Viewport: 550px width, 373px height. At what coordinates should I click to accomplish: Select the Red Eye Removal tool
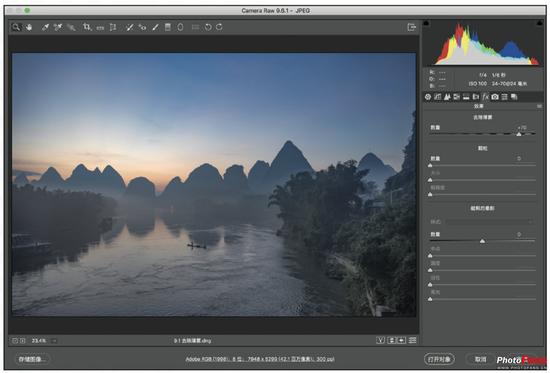click(x=142, y=27)
